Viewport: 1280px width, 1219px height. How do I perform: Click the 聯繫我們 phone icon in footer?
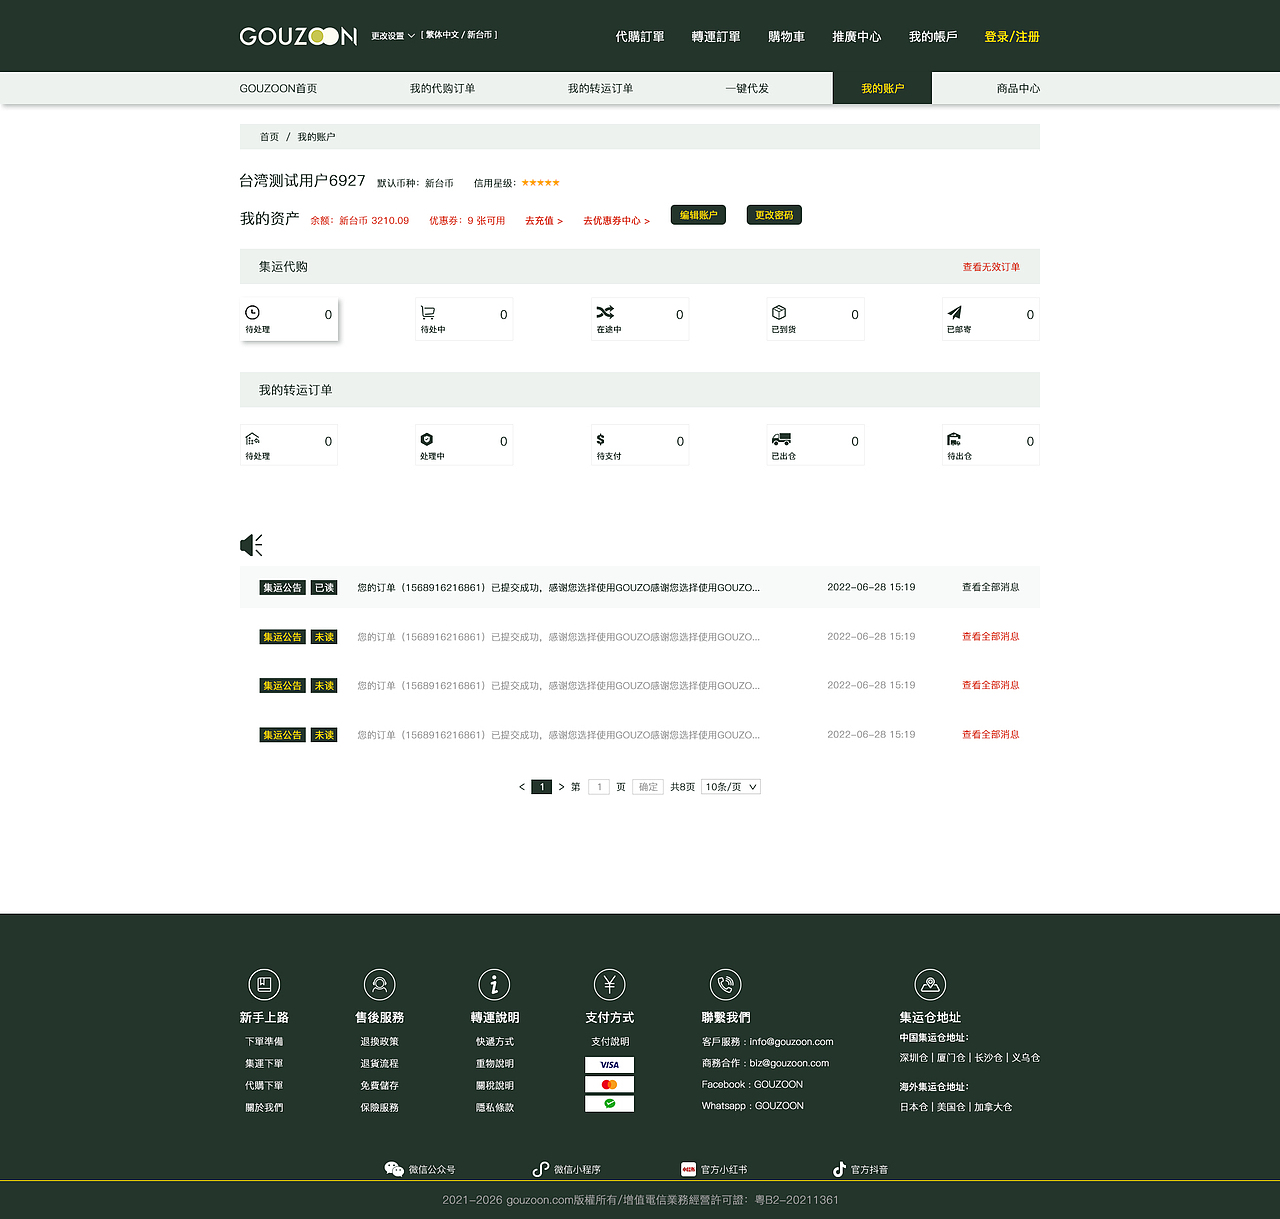tap(725, 985)
